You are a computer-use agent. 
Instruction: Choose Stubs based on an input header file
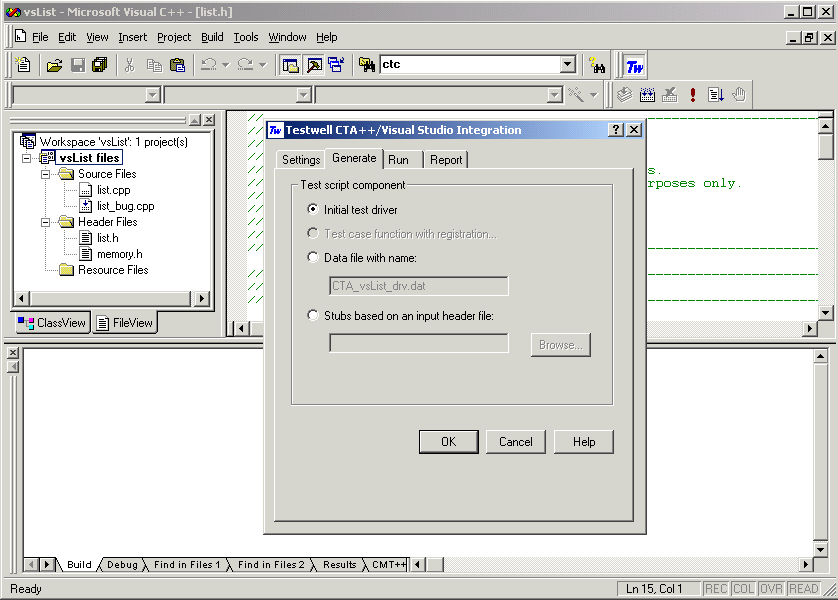click(x=314, y=315)
